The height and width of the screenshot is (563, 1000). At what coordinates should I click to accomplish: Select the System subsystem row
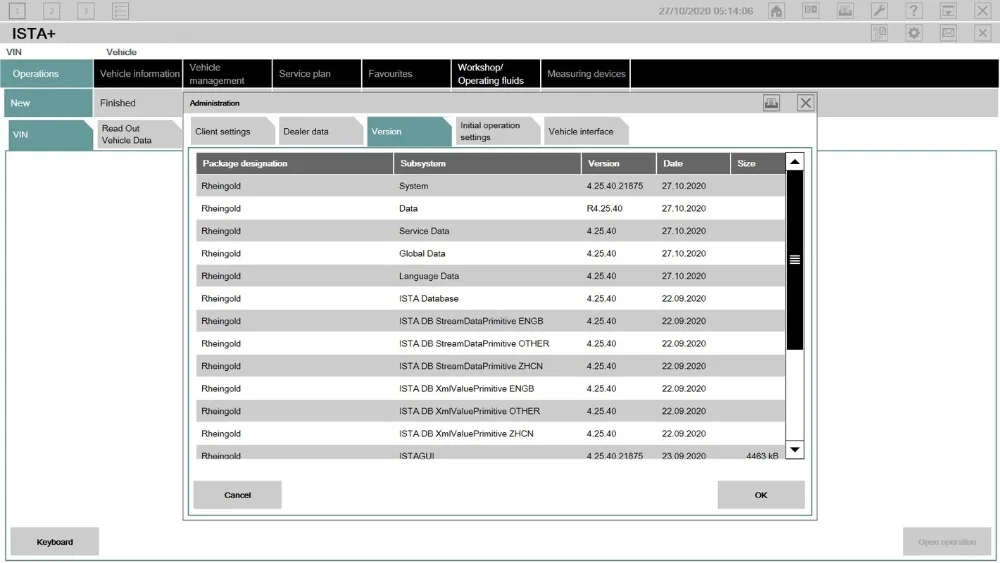click(490, 186)
